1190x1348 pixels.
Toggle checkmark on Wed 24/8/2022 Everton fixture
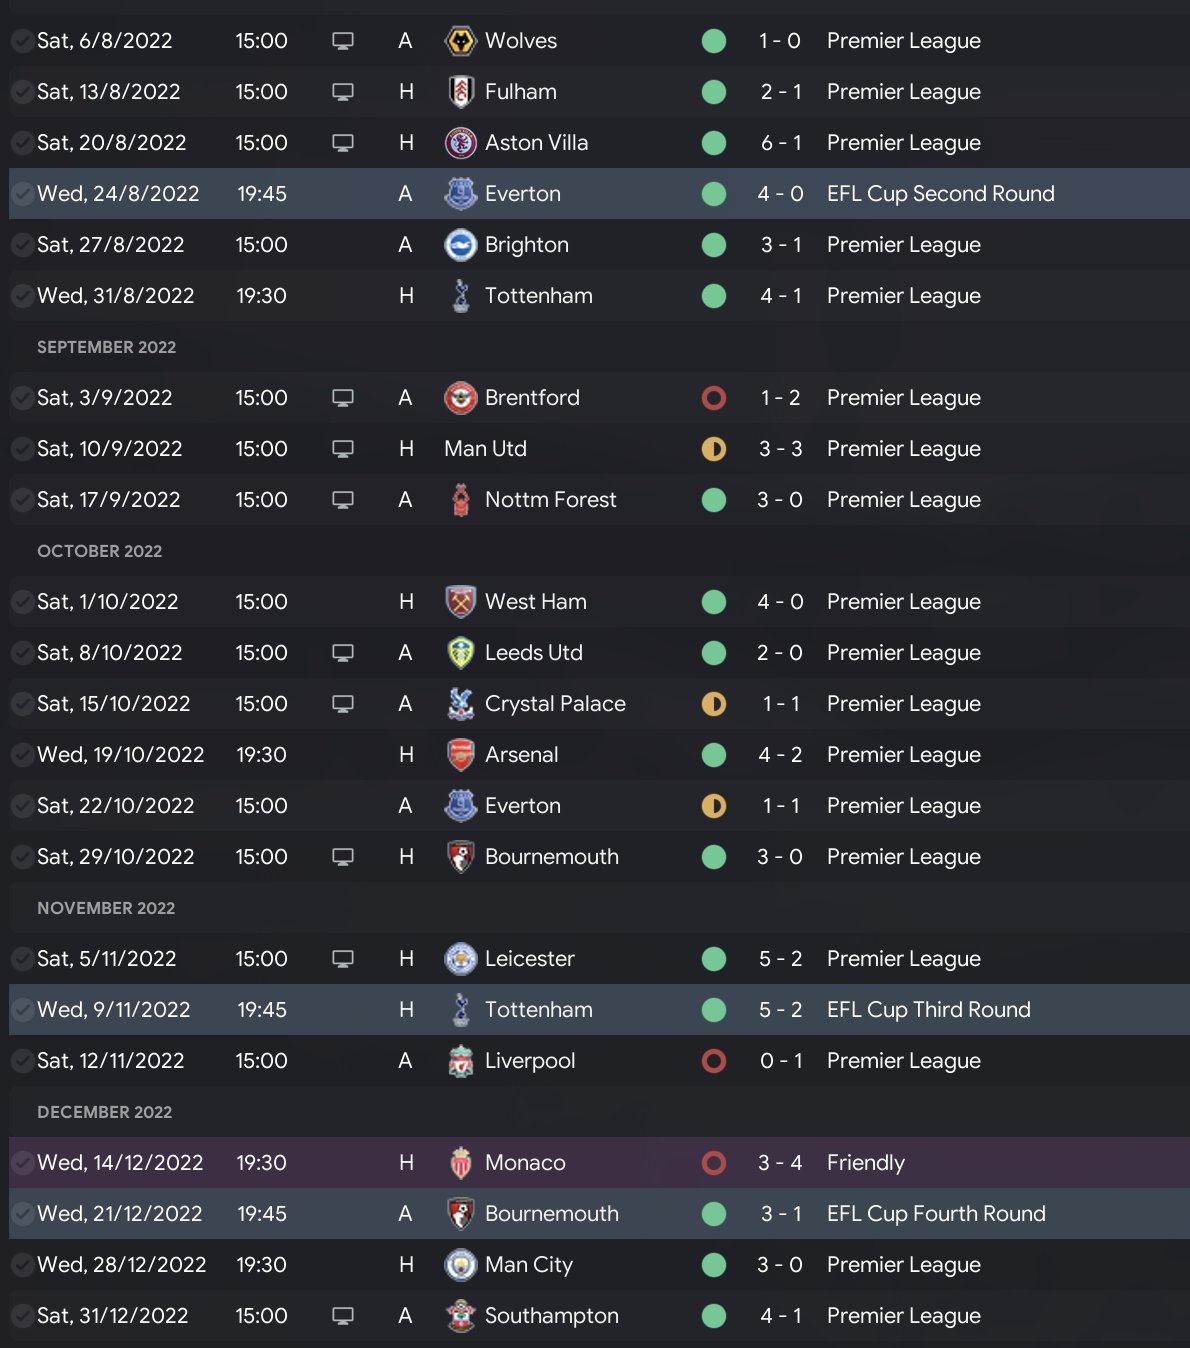(21, 194)
